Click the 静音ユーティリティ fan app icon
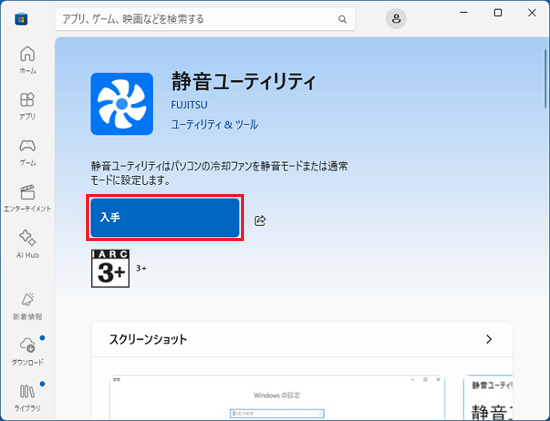The image size is (550, 421). tap(122, 104)
